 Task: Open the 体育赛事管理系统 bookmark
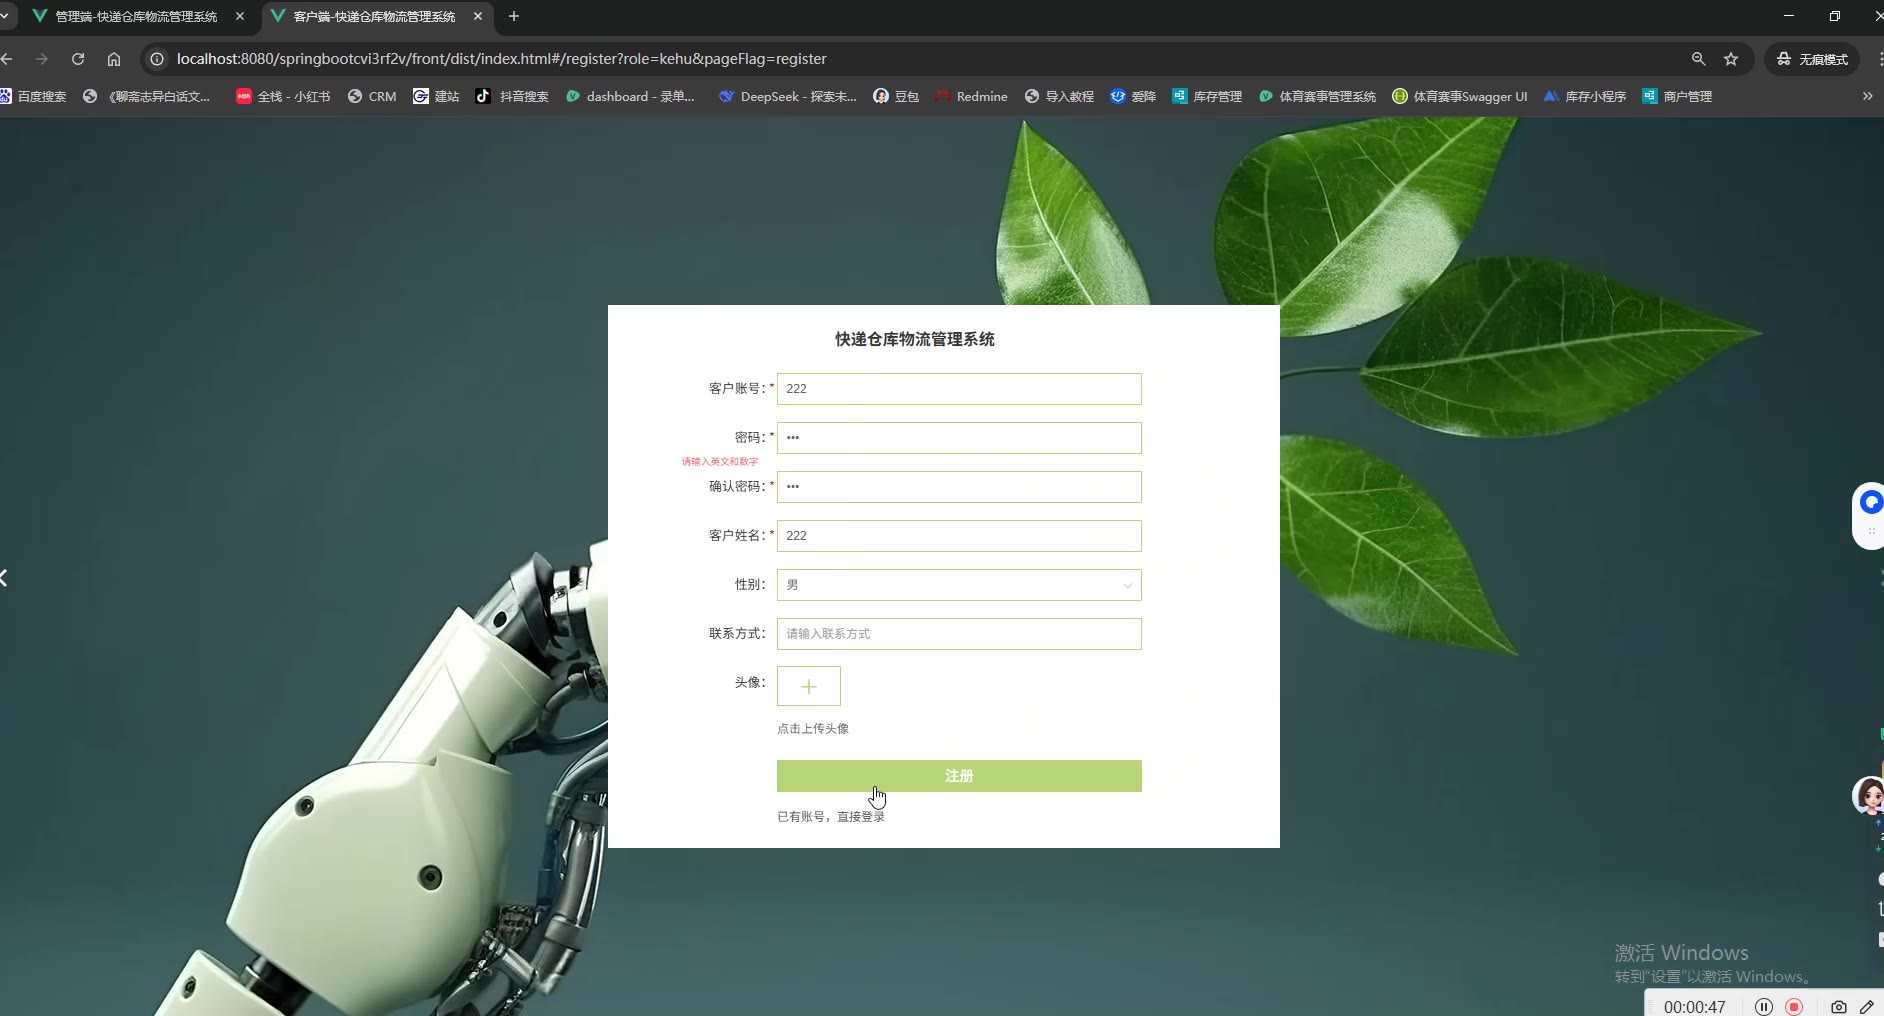coord(1317,96)
